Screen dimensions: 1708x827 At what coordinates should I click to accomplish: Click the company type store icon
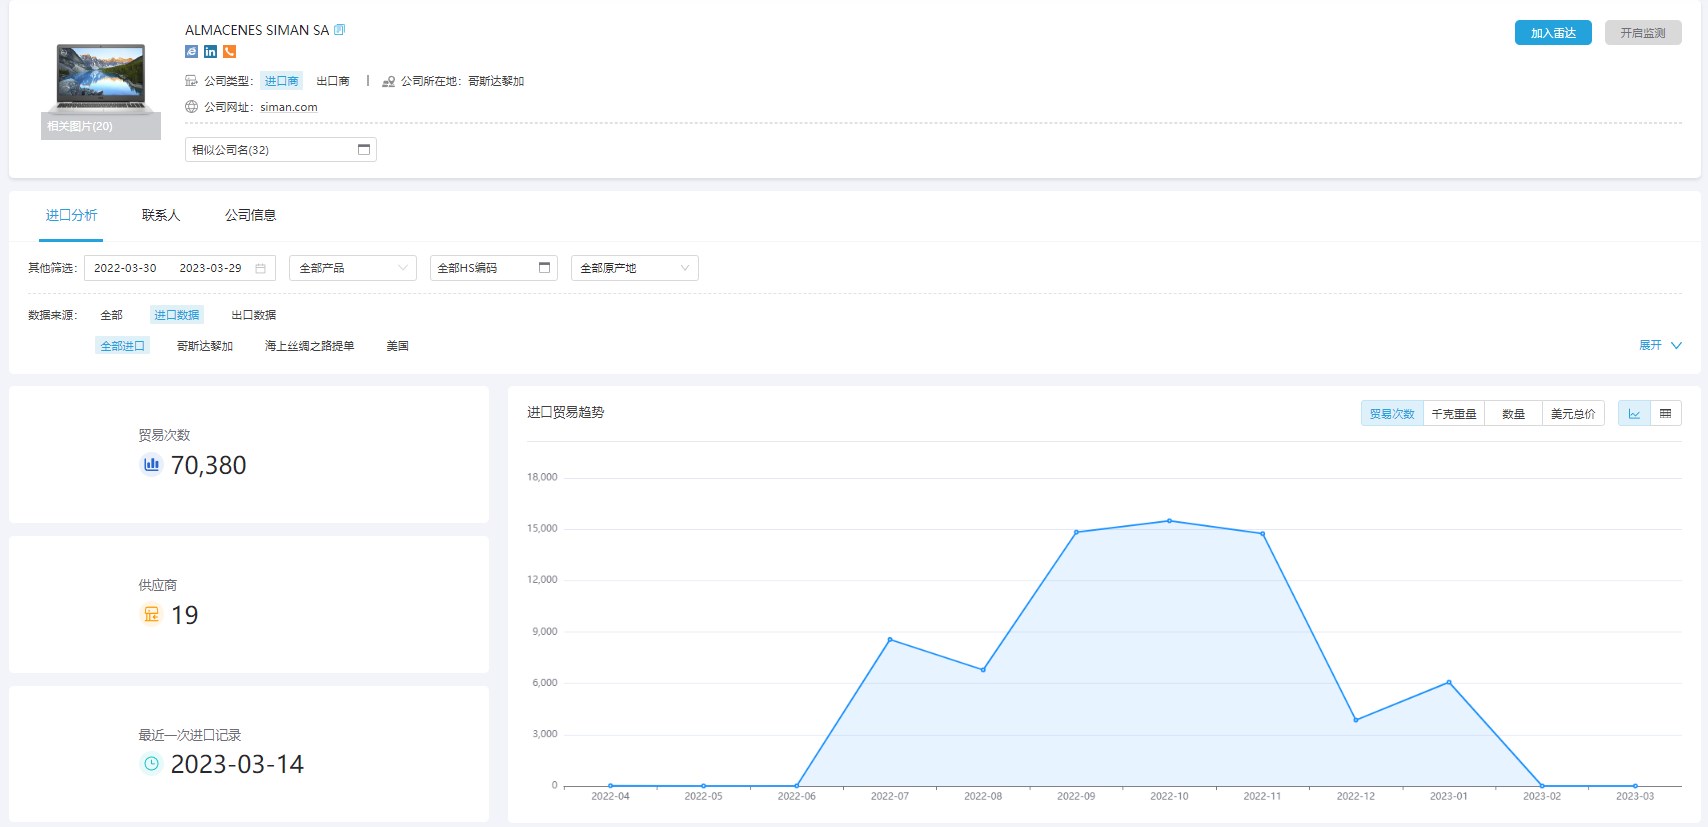point(191,81)
